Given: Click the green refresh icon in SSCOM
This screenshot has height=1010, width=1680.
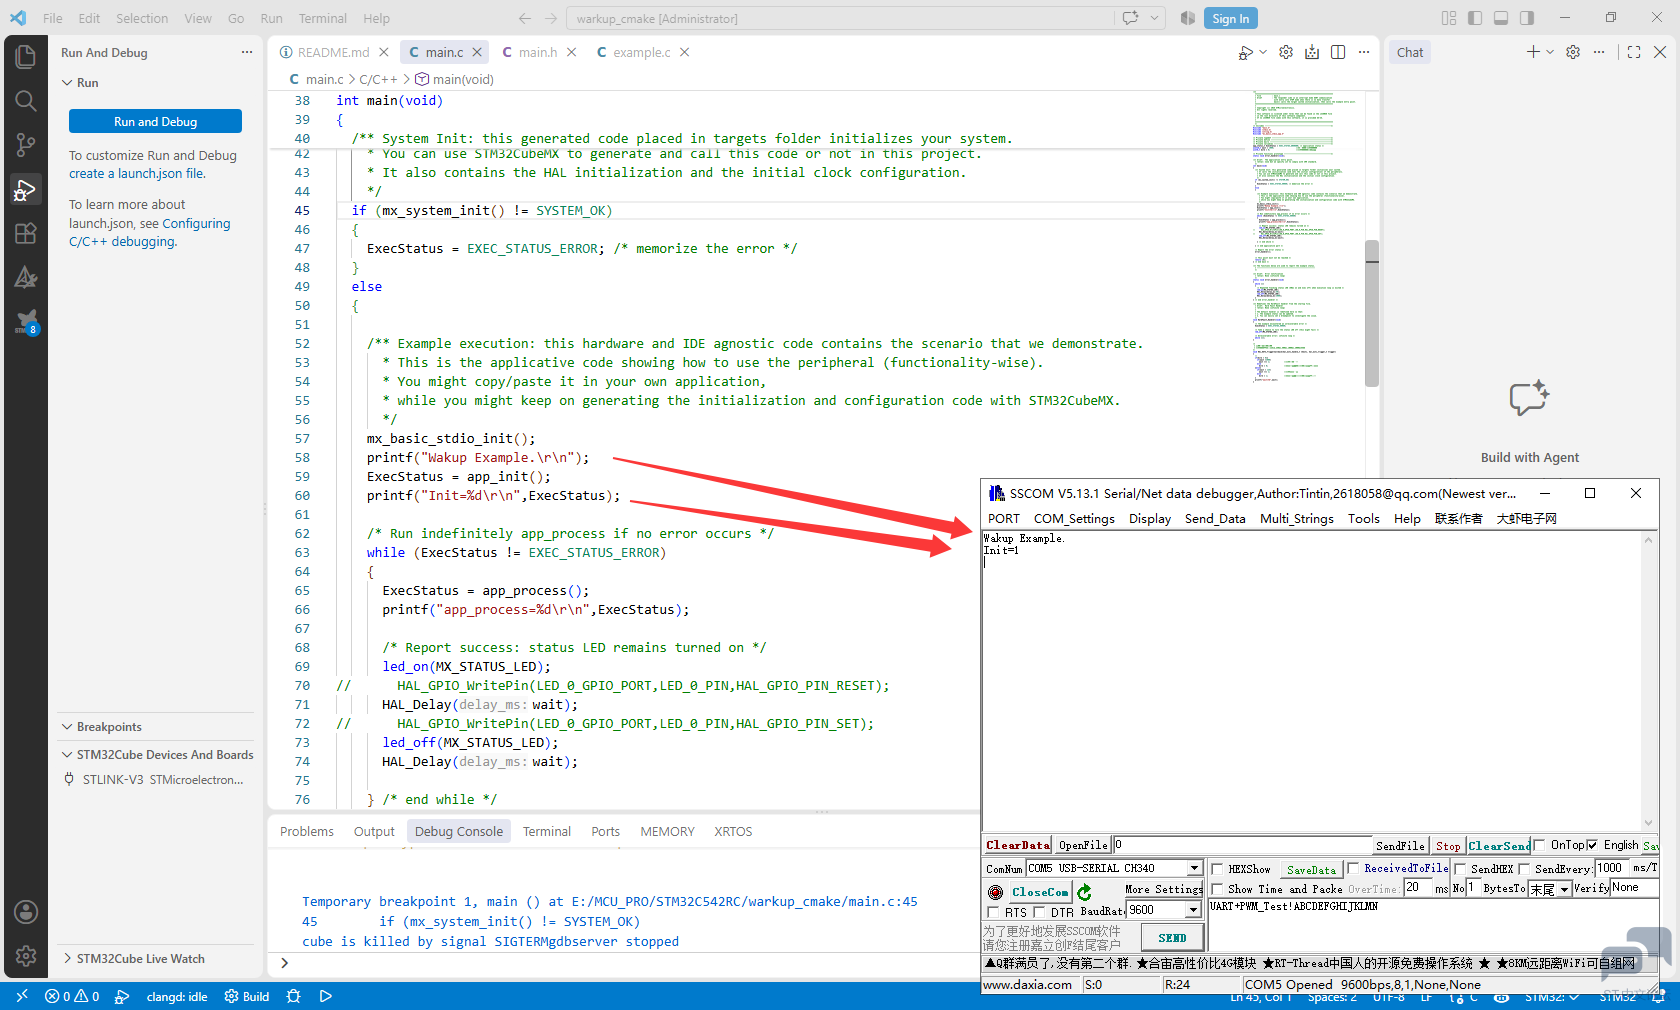Looking at the screenshot, I should tap(1084, 891).
